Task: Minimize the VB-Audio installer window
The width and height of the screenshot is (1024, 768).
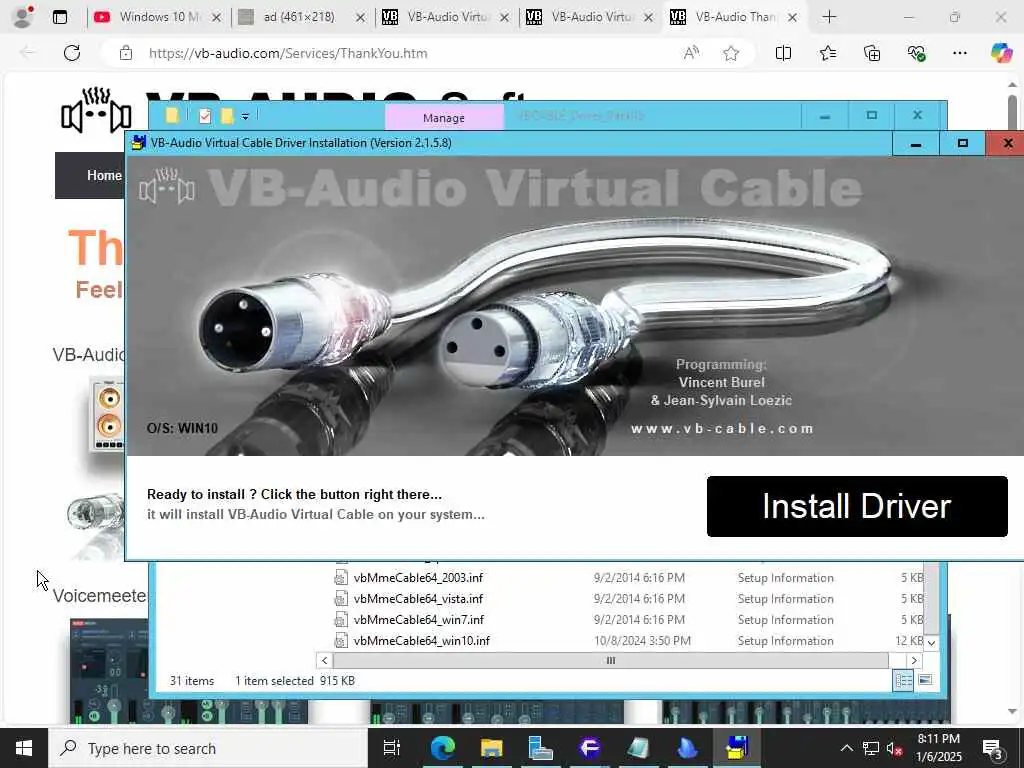Action: (916, 144)
